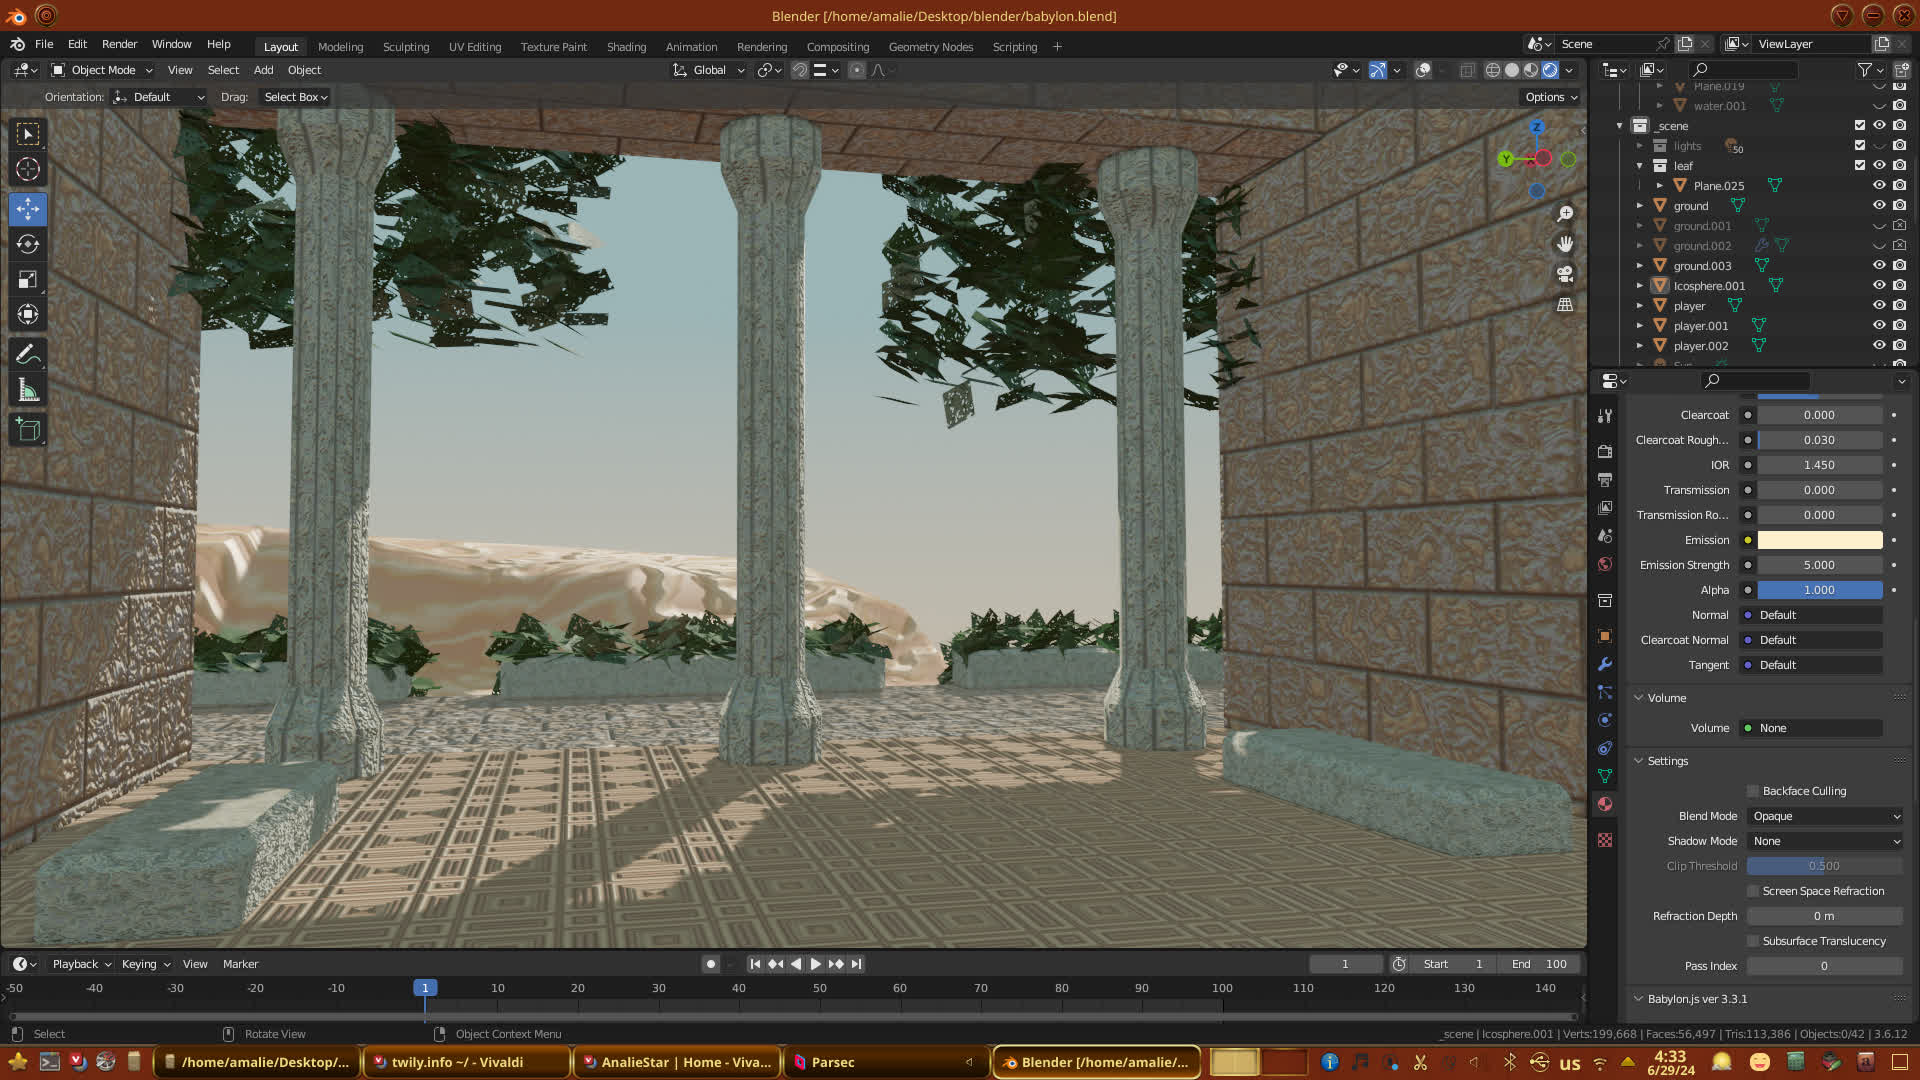
Task: Hide the player.001 object in viewport
Action: [1879, 326]
